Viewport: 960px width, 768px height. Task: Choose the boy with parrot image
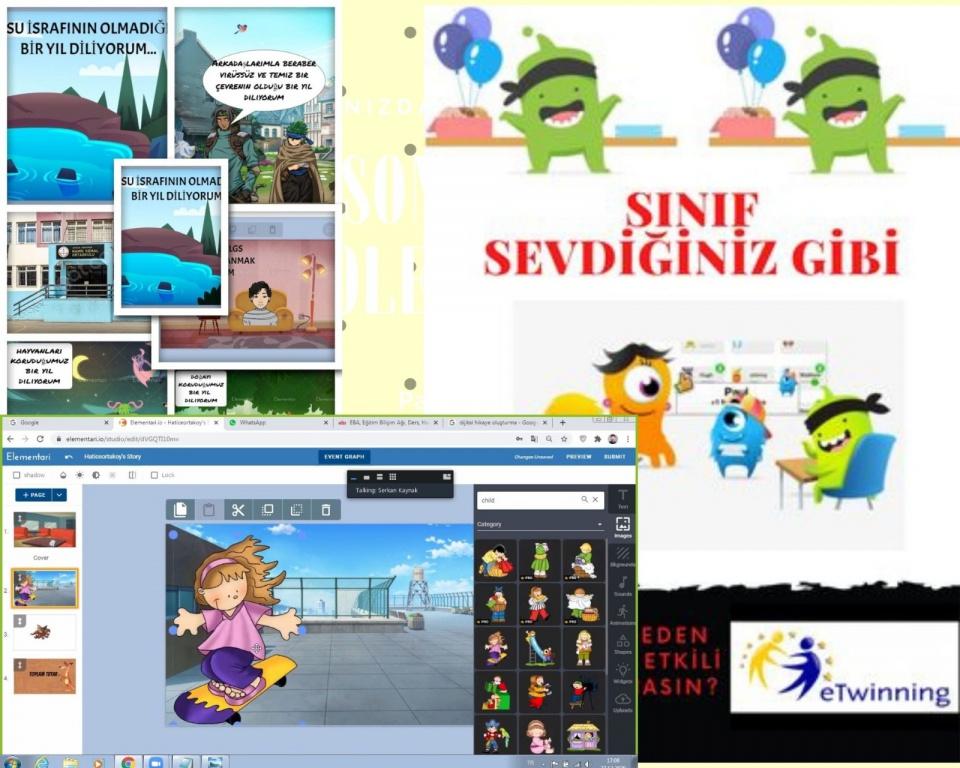click(496, 736)
